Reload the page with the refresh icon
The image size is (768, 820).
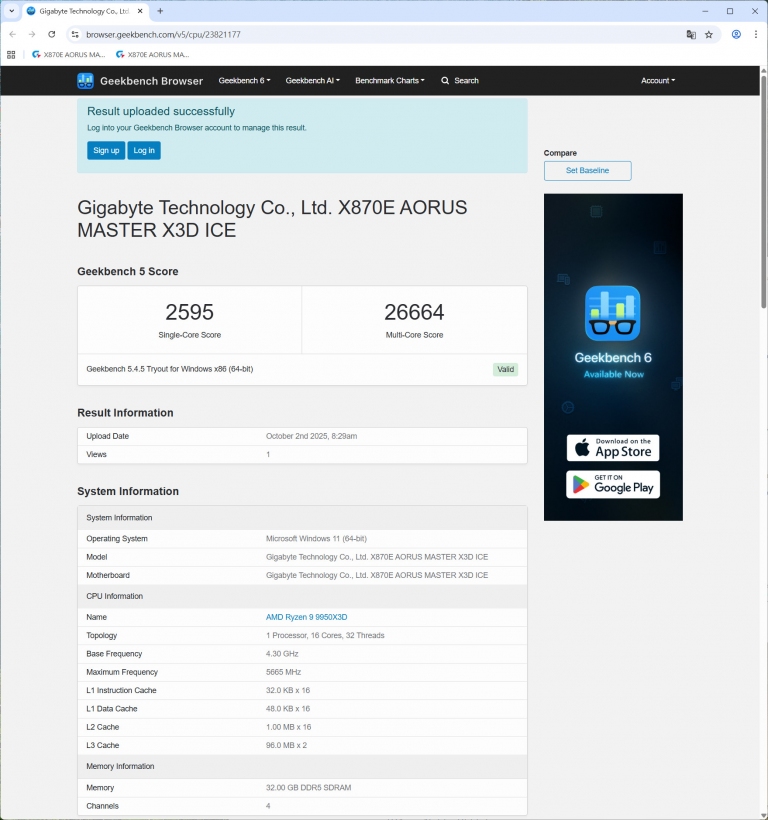(x=52, y=34)
